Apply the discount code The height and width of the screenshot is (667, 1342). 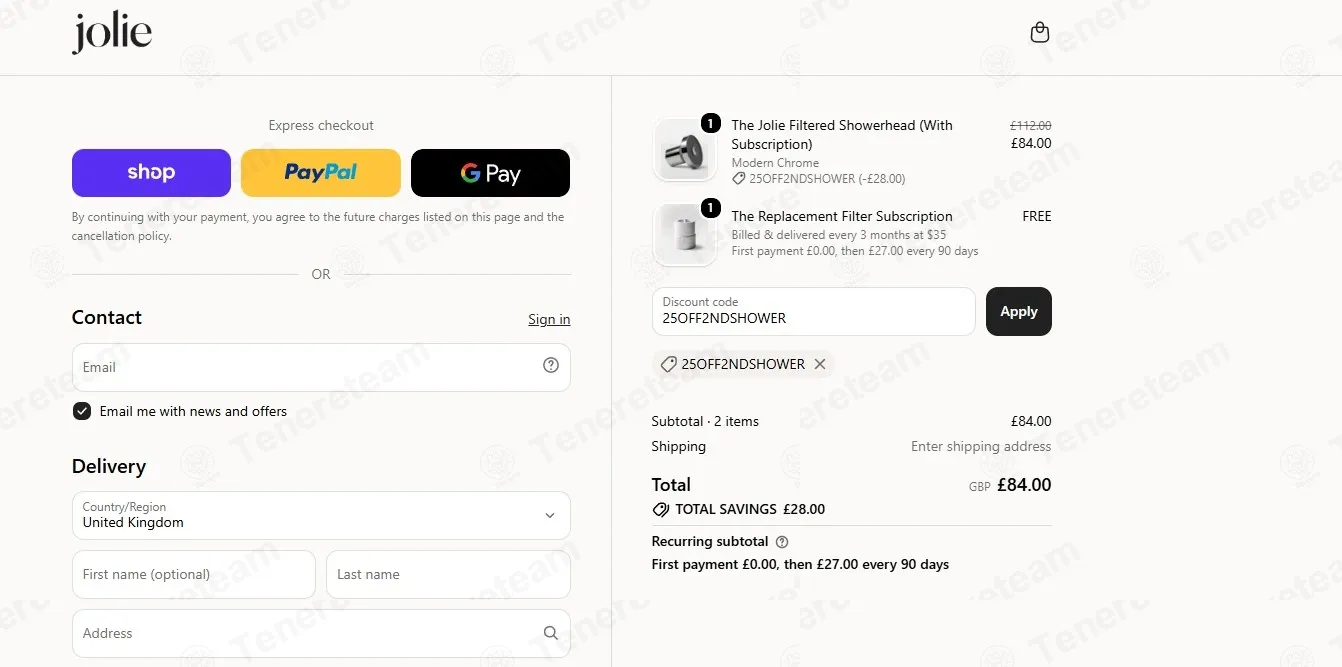[1019, 312]
